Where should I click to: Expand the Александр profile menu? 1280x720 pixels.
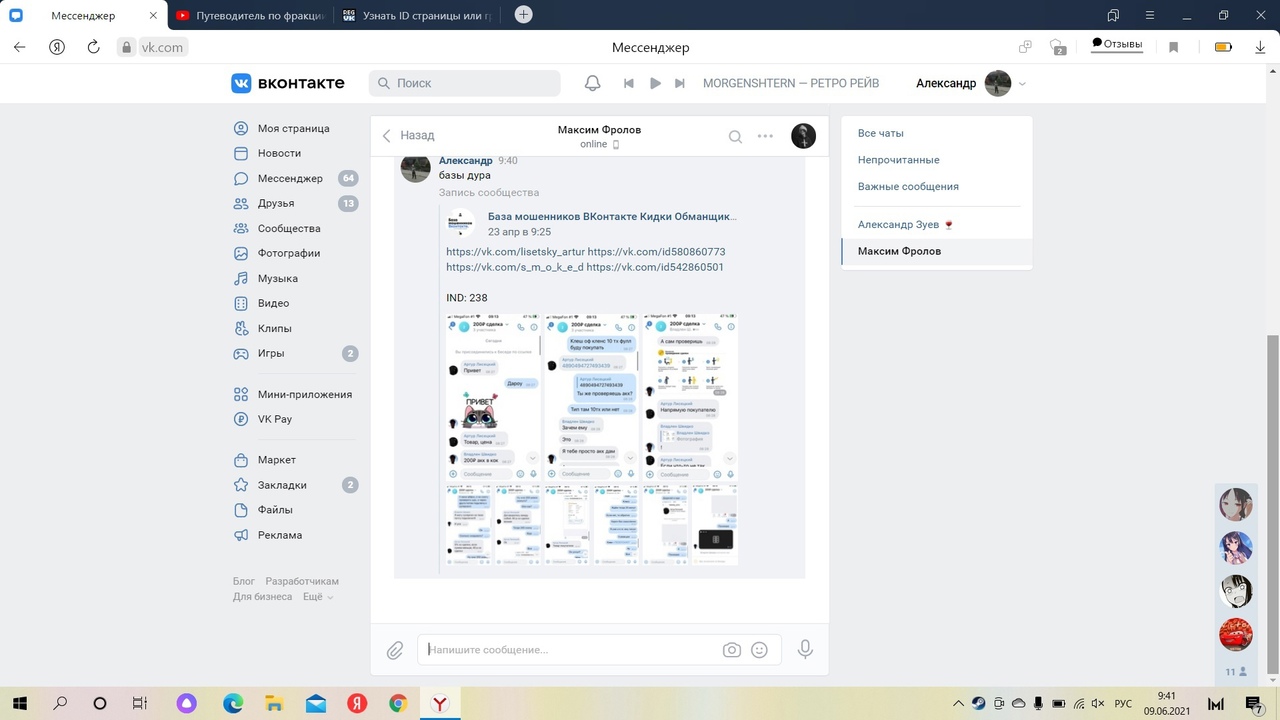click(1022, 84)
